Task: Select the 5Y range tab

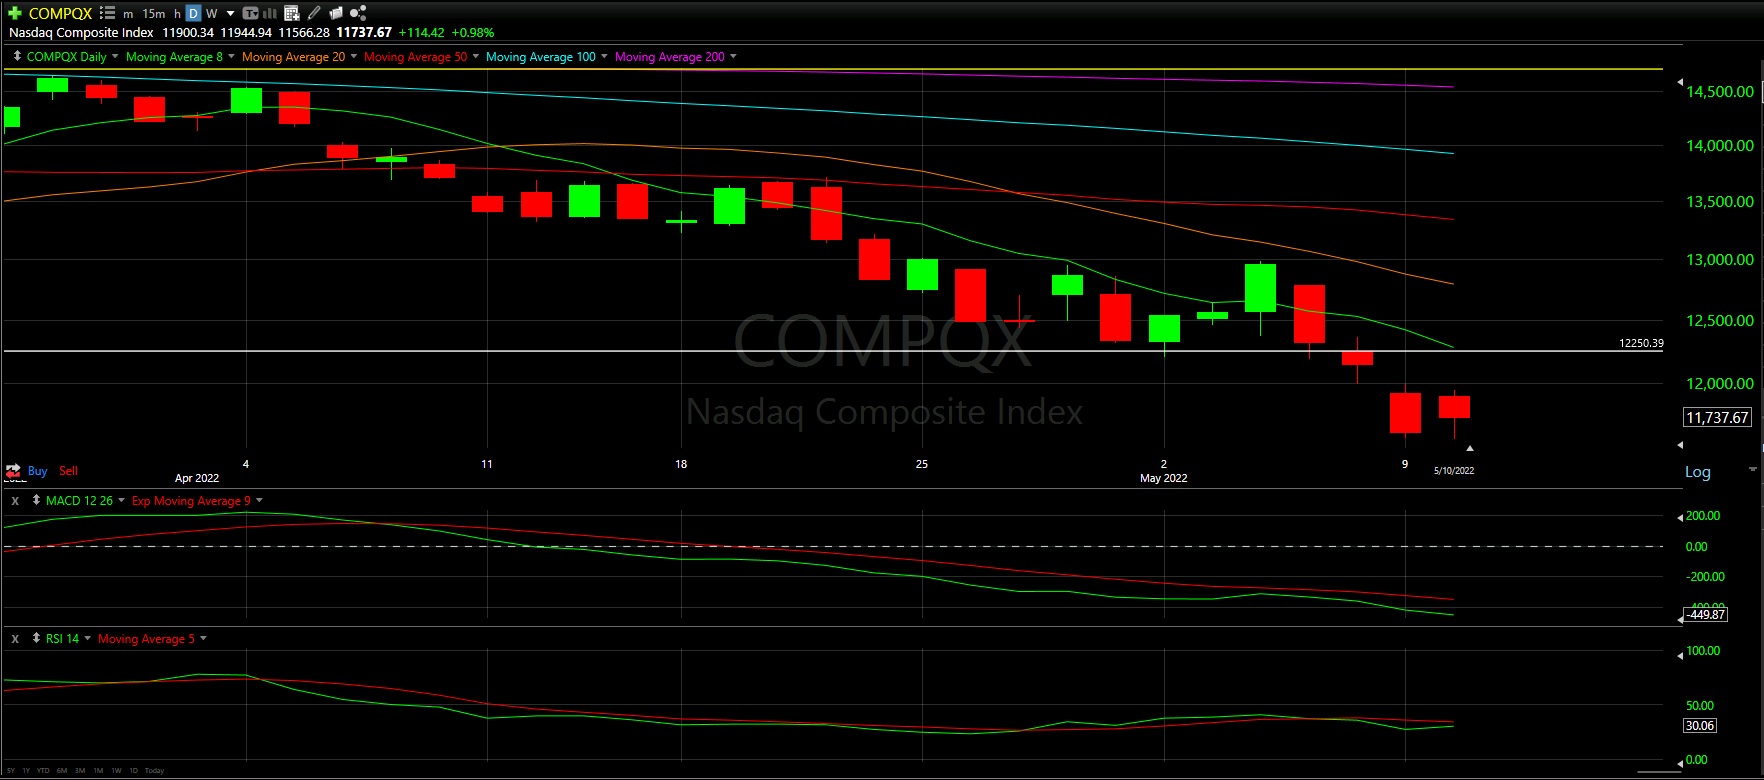Action: click(11, 771)
